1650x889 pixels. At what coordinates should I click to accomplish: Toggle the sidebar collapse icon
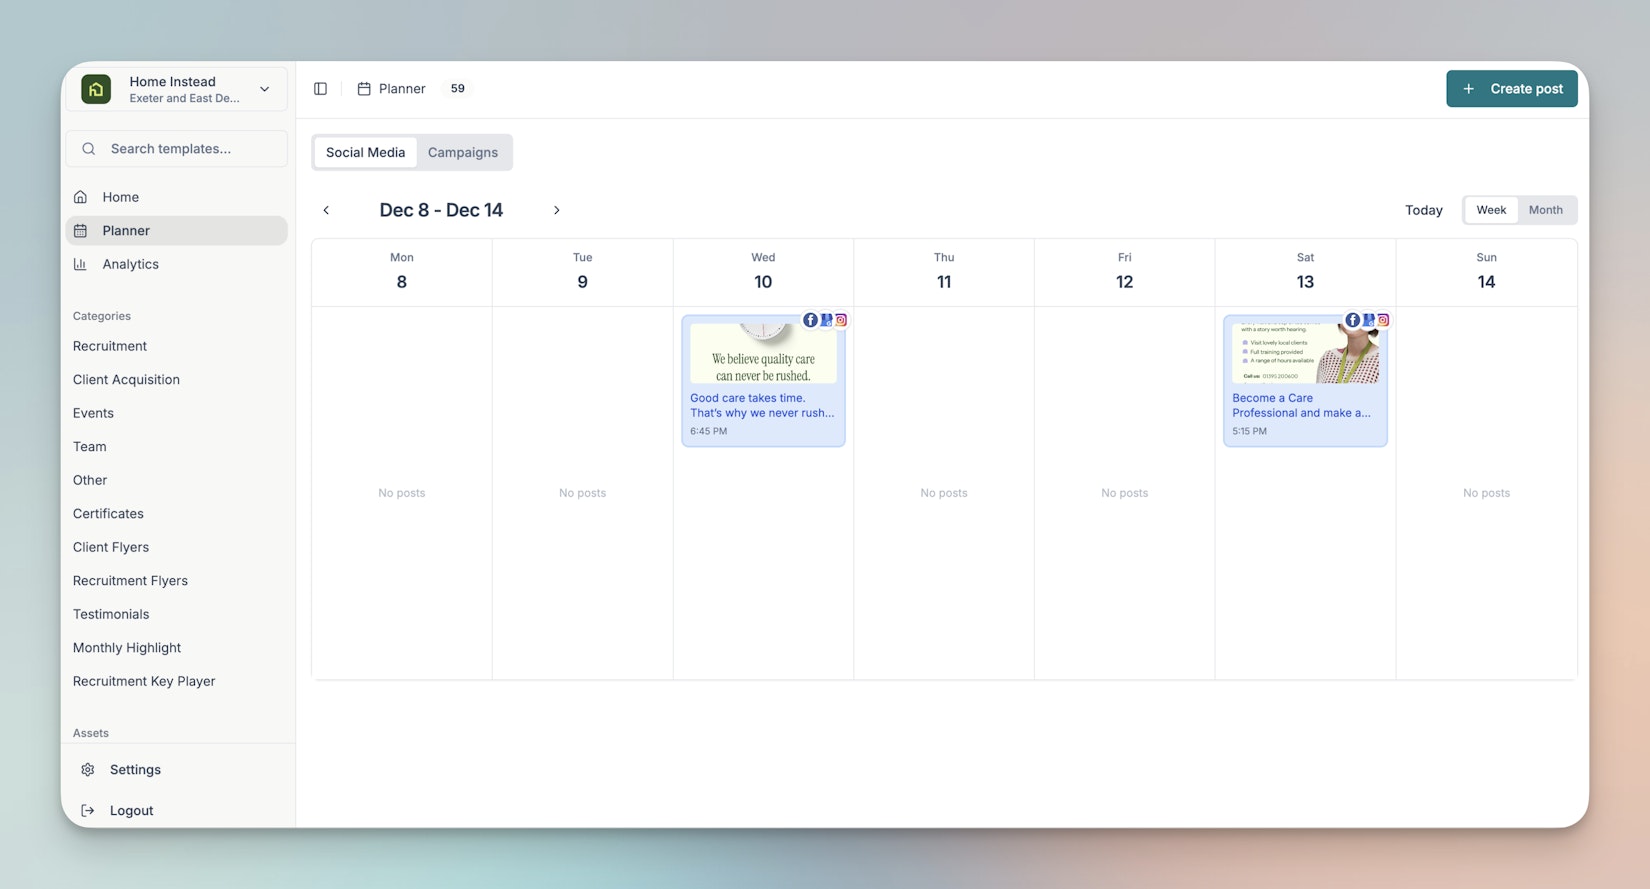[x=320, y=89]
